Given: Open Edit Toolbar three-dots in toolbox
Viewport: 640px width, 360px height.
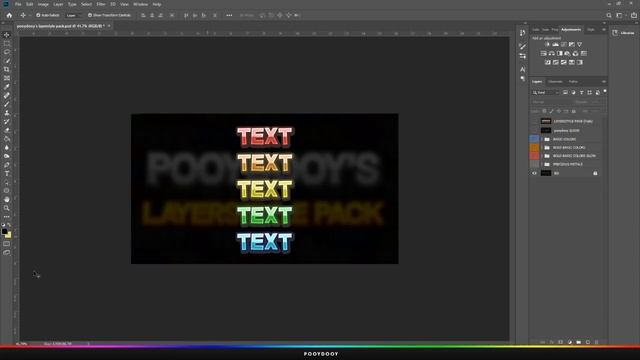Looking at the screenshot, I should tap(7, 217).
